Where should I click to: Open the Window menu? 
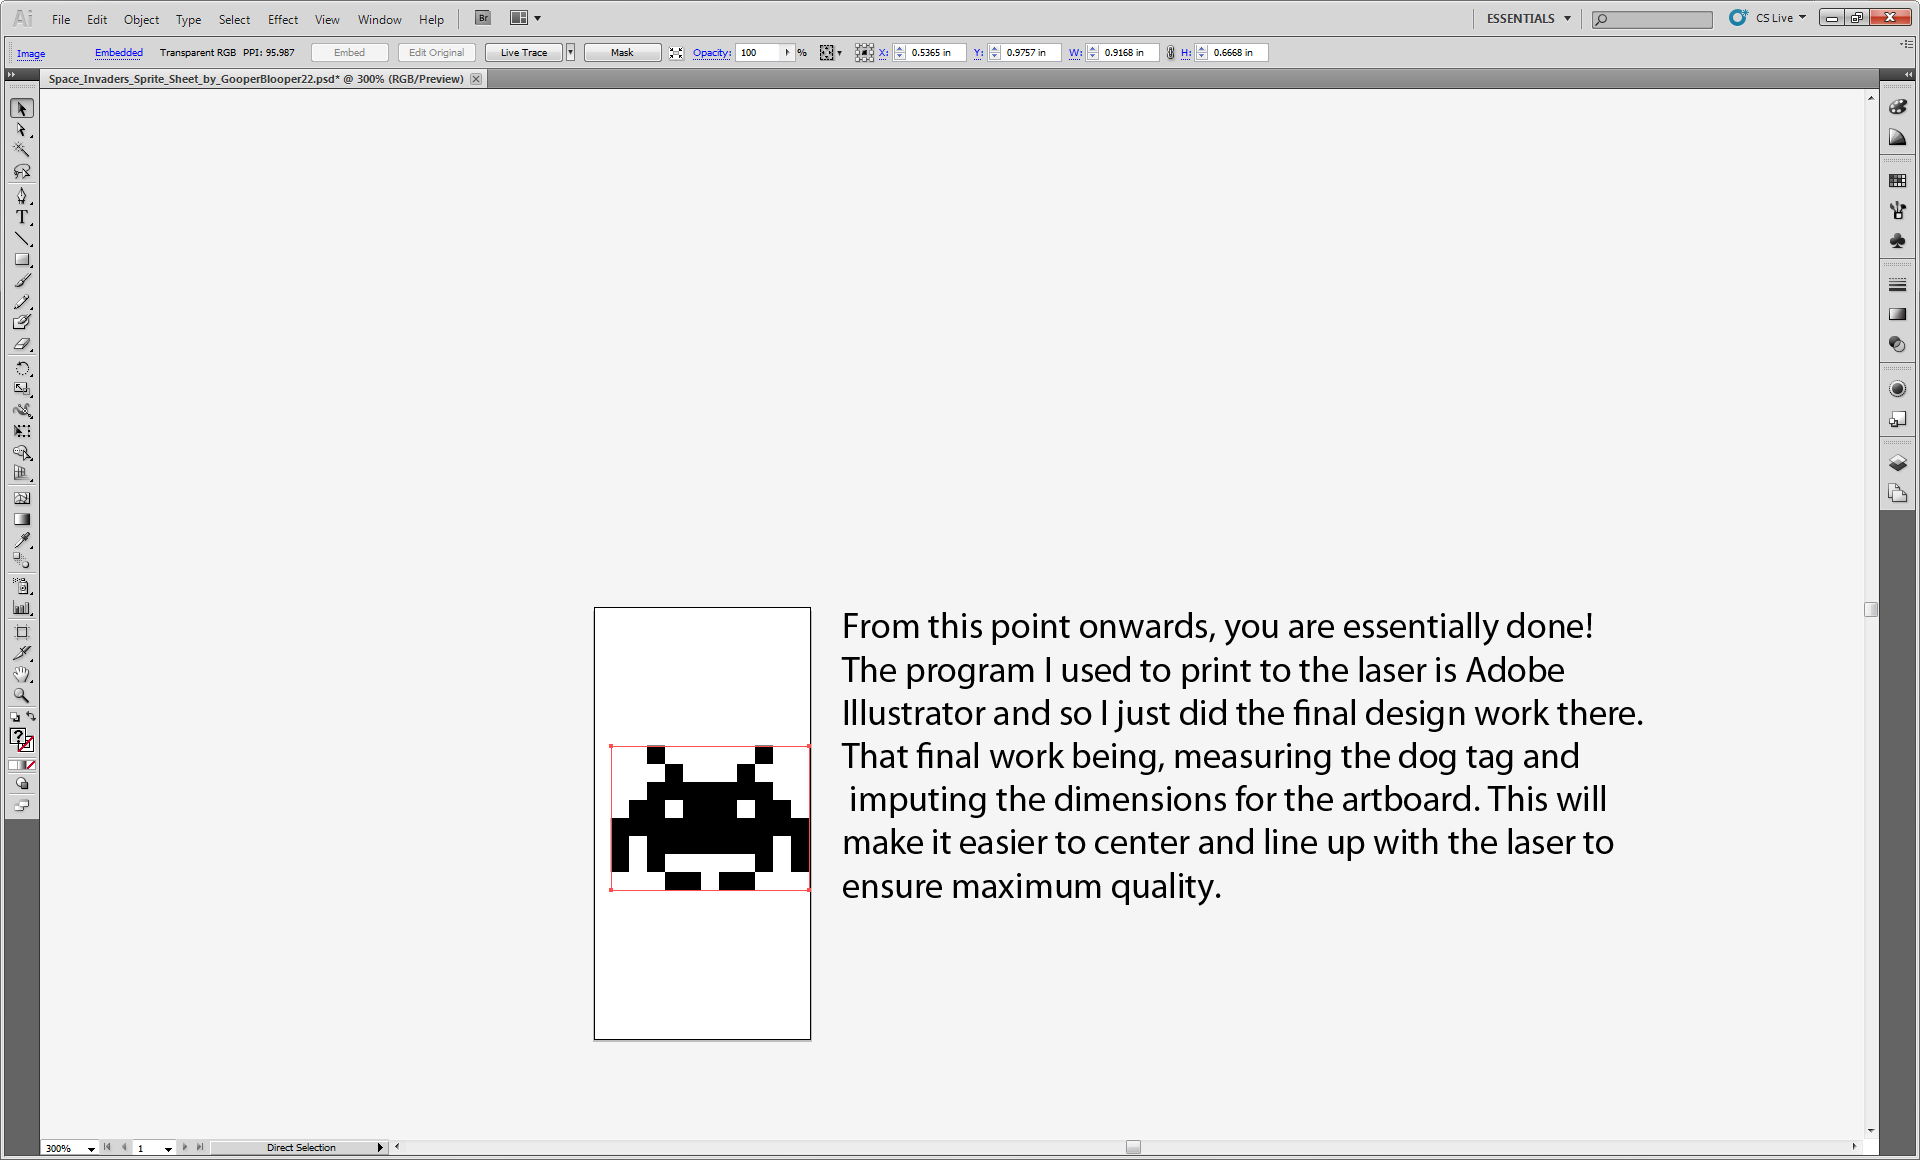pyautogui.click(x=379, y=19)
